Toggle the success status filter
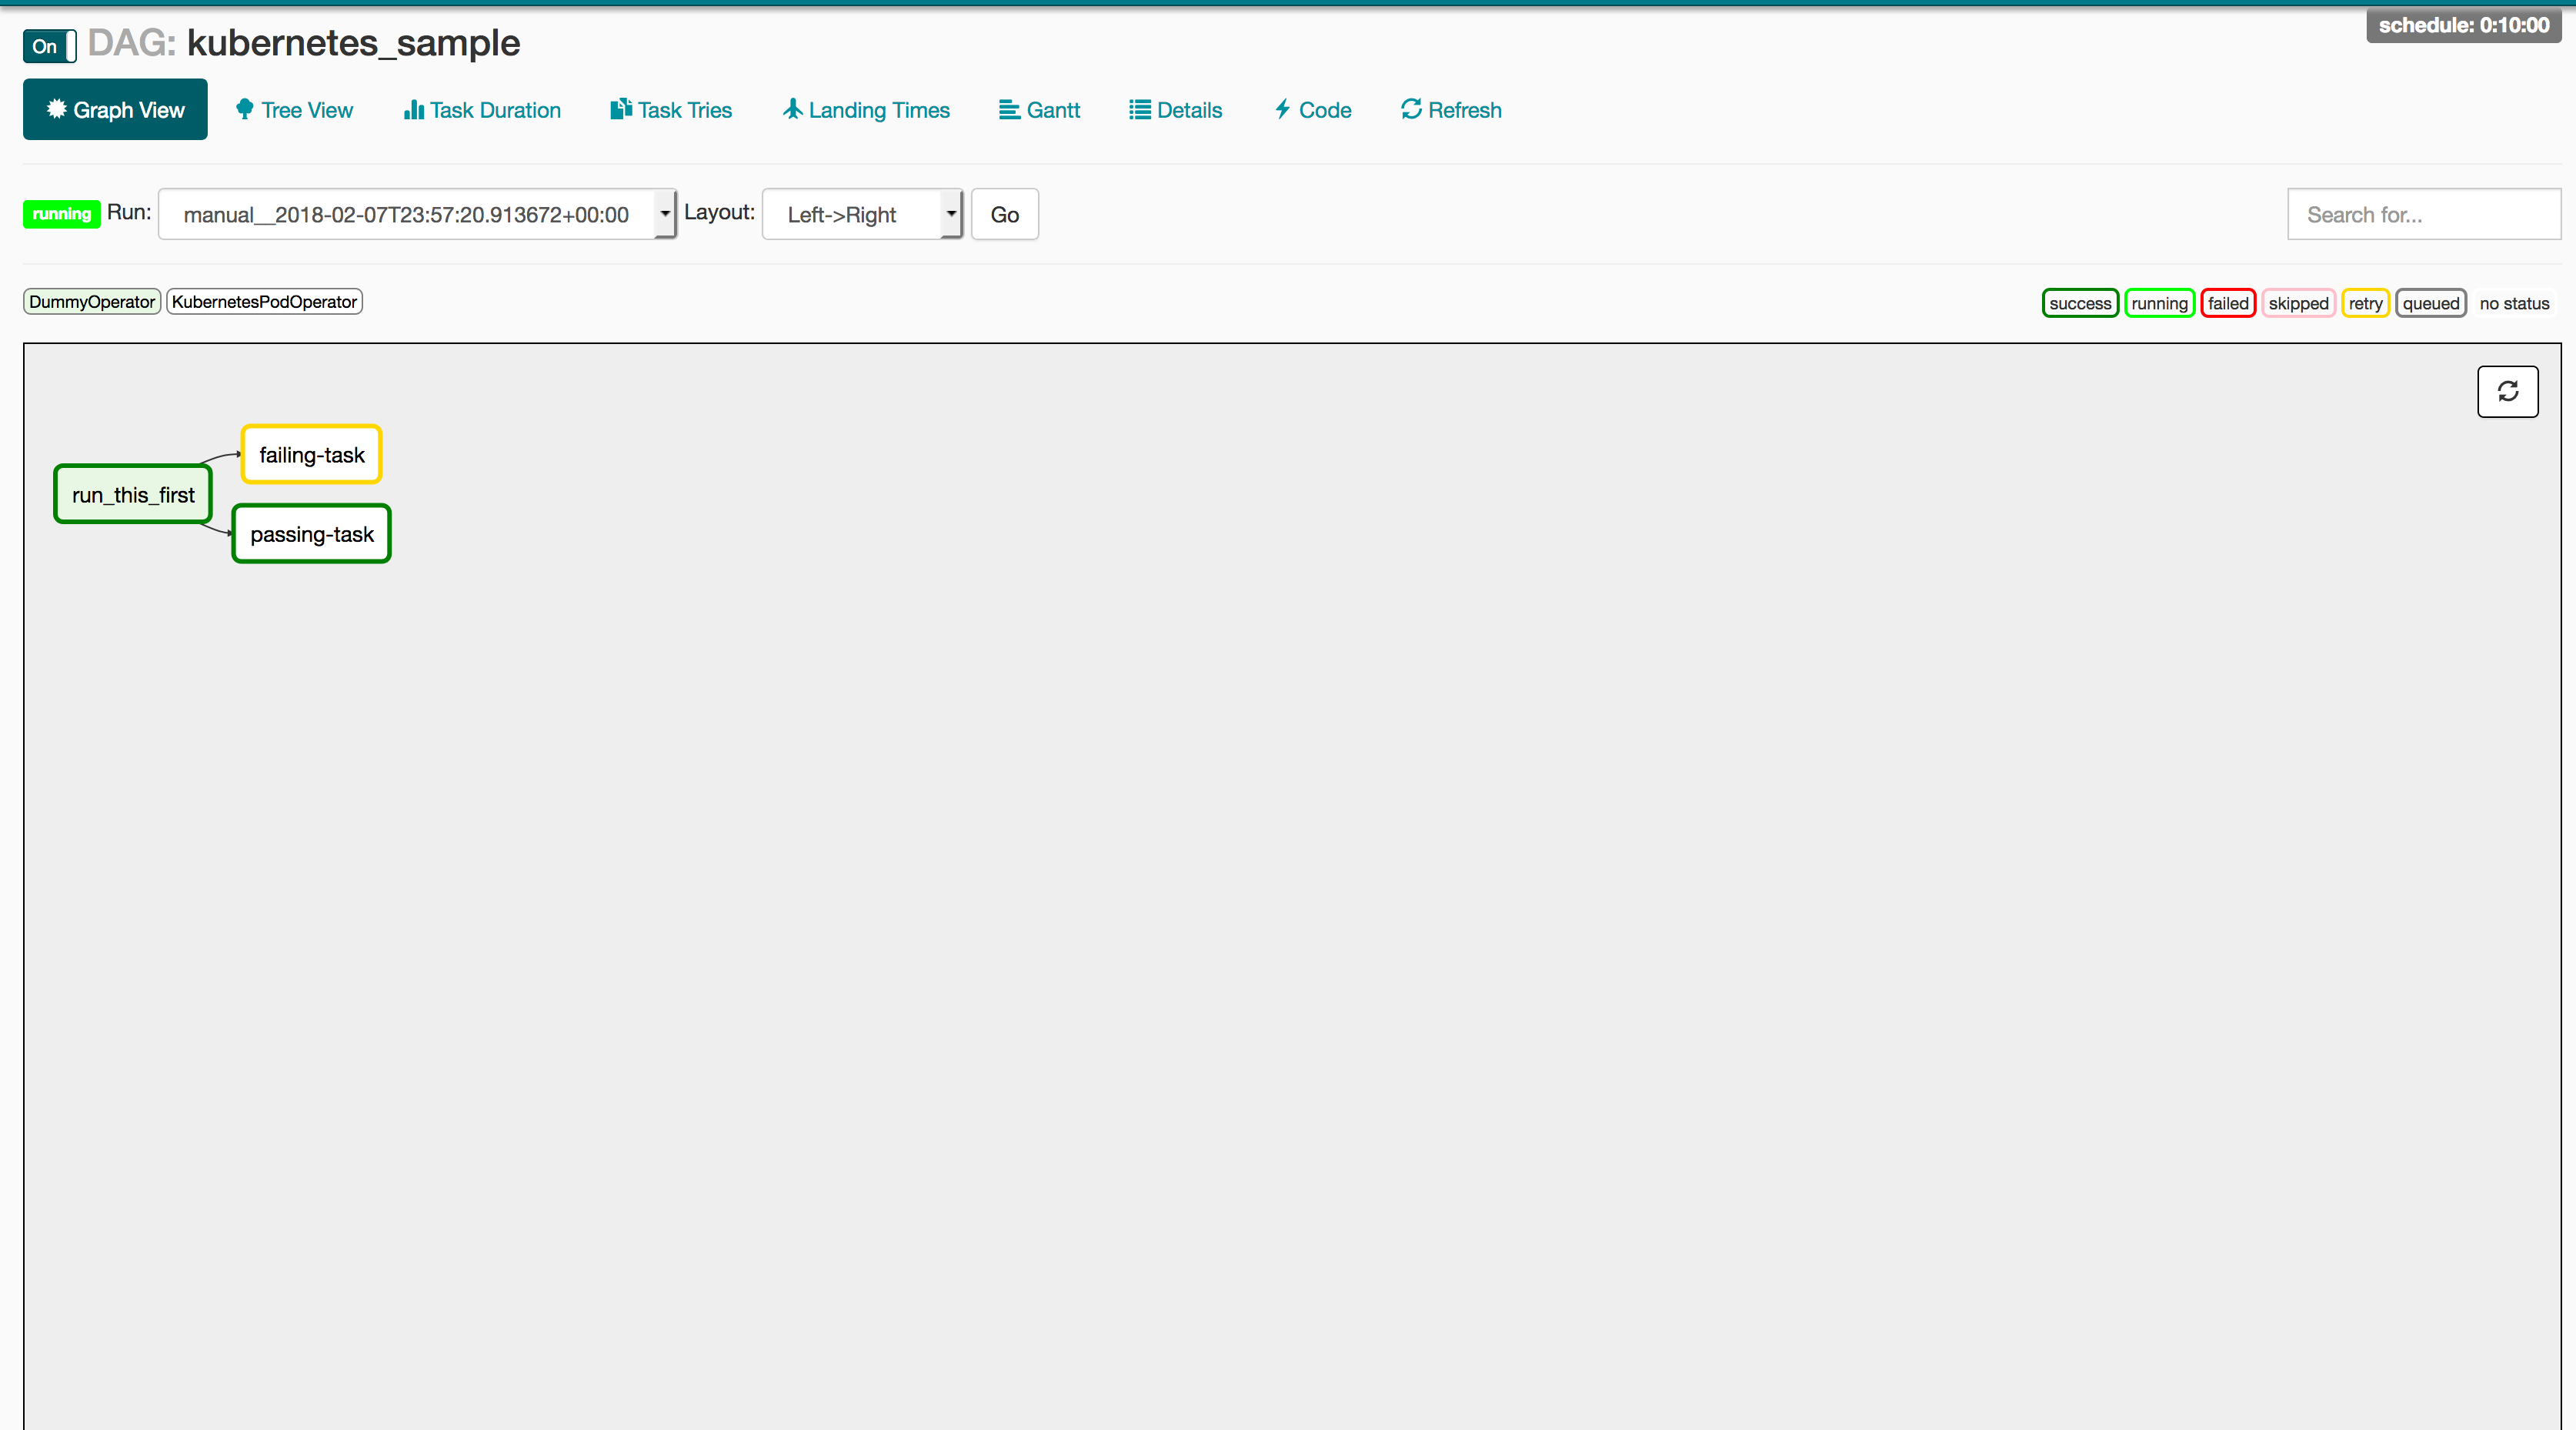Viewport: 2576px width, 1430px height. pos(2079,303)
